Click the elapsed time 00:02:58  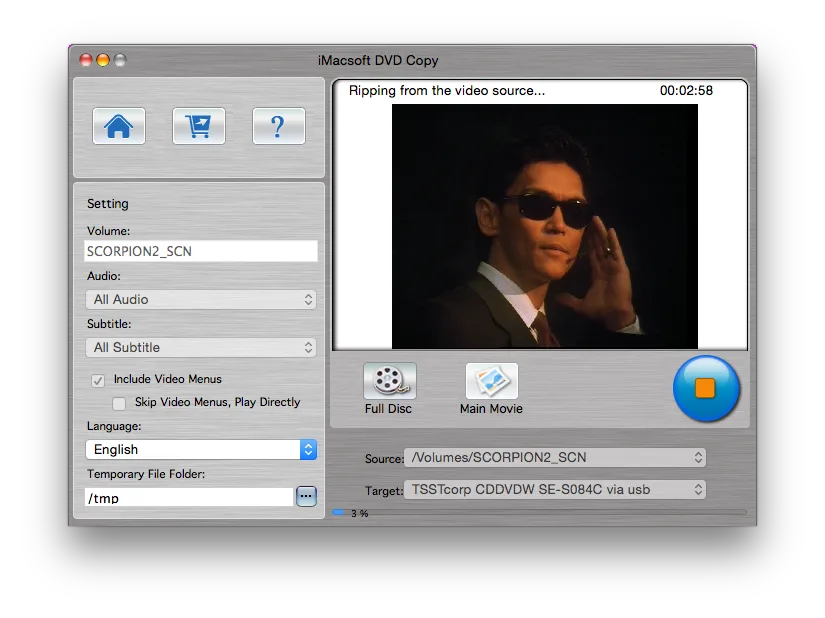tap(686, 90)
